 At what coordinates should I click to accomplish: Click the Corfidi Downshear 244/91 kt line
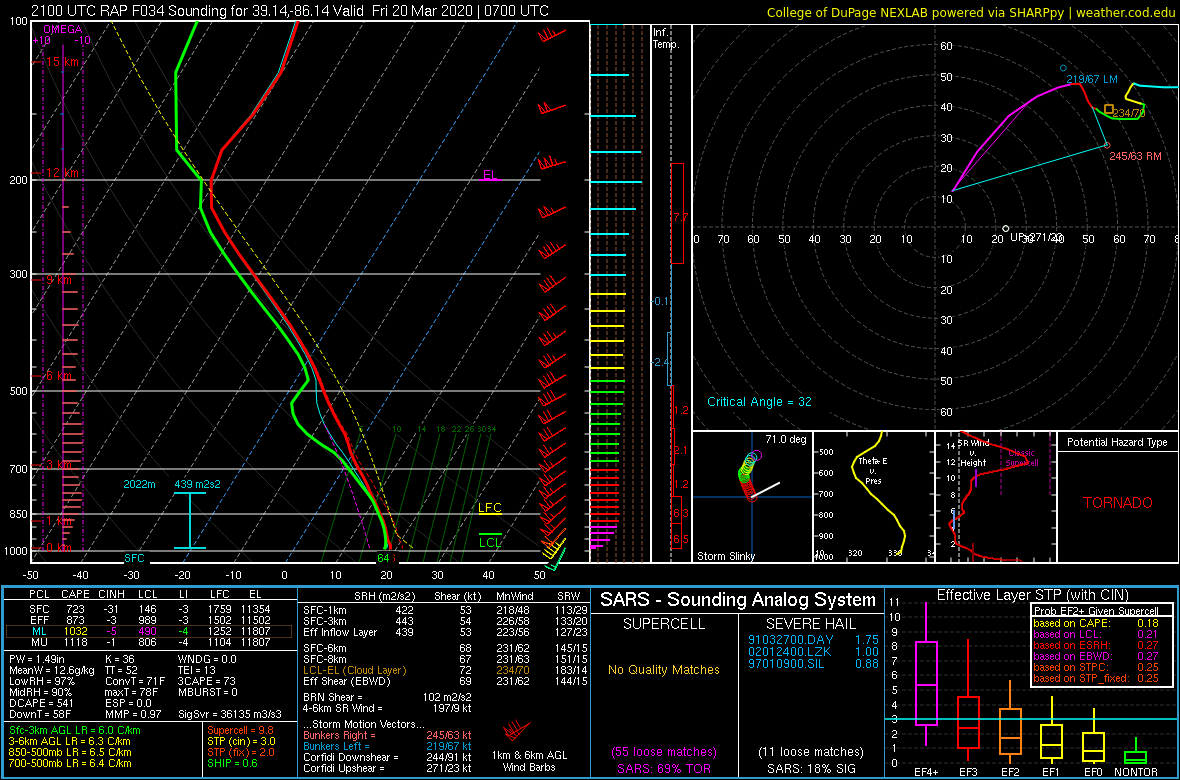[387, 757]
